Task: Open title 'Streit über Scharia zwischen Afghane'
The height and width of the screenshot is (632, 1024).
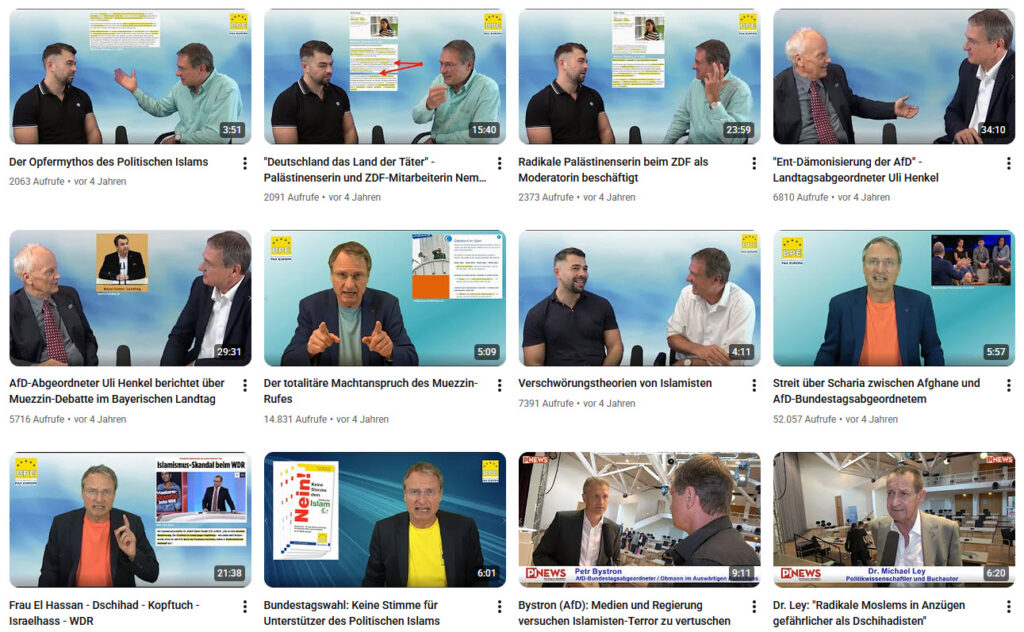Action: (876, 391)
